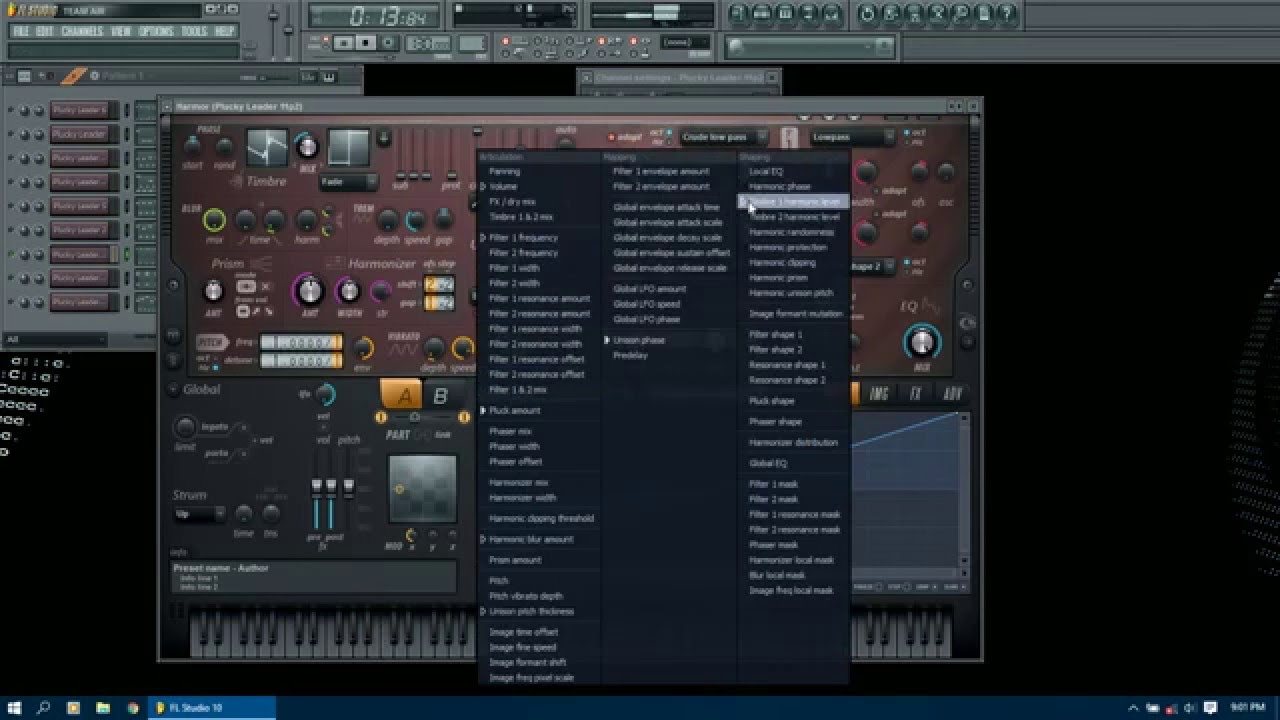Click the Harmonizer WIDTH knob
The image size is (1280, 720).
click(348, 291)
